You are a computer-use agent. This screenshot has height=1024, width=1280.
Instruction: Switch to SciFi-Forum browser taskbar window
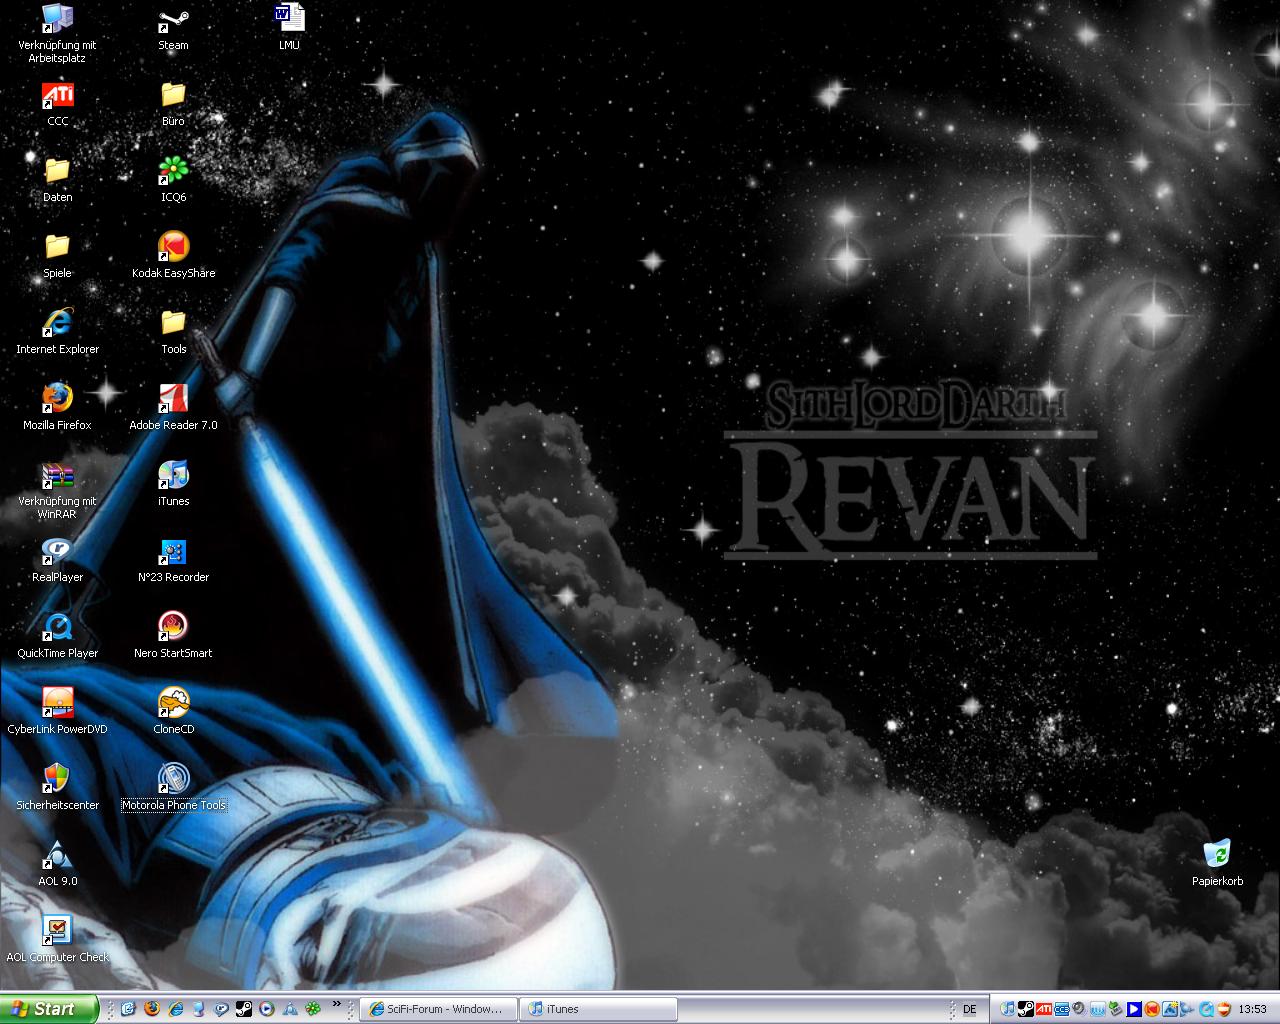point(438,1010)
